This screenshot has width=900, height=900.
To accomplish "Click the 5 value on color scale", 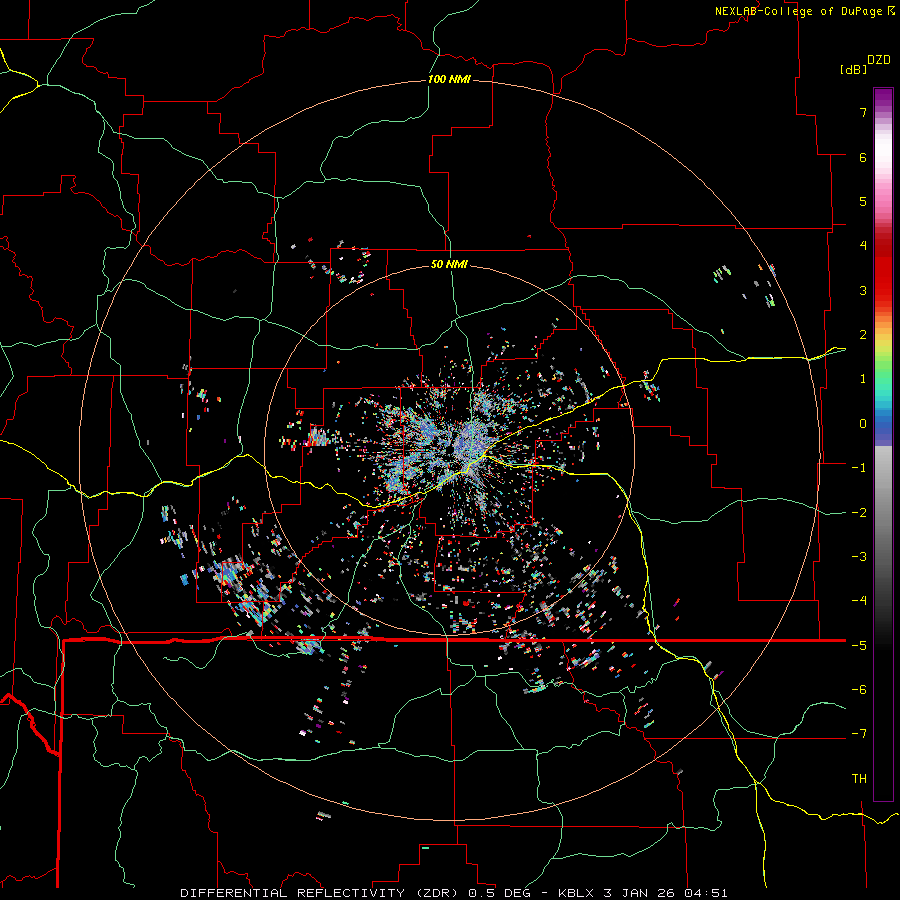I will [x=863, y=201].
